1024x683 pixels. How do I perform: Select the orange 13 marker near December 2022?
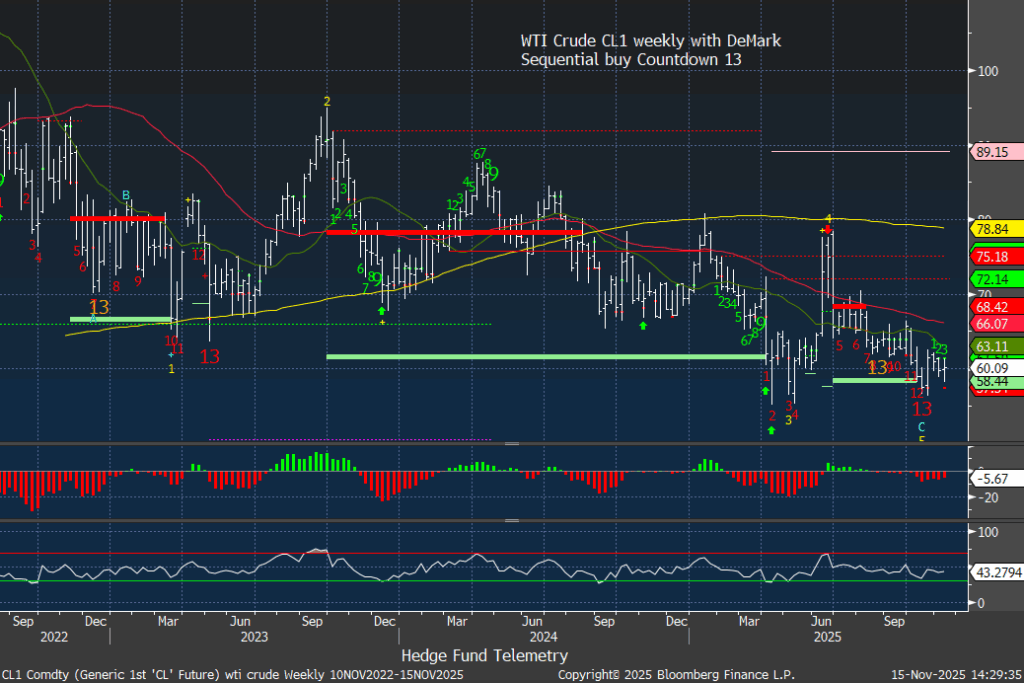click(99, 306)
